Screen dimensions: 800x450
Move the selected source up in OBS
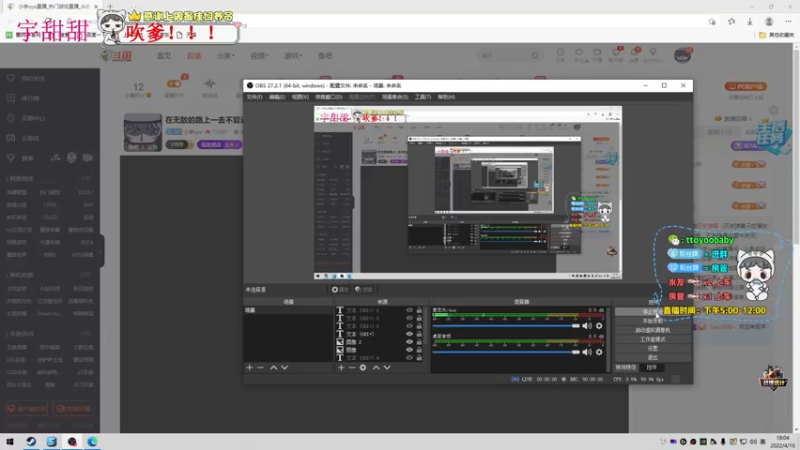376,367
